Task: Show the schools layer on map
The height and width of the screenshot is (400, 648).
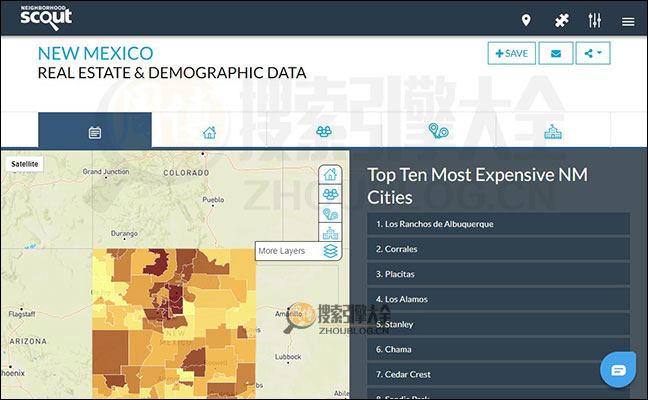Action: click(330, 233)
